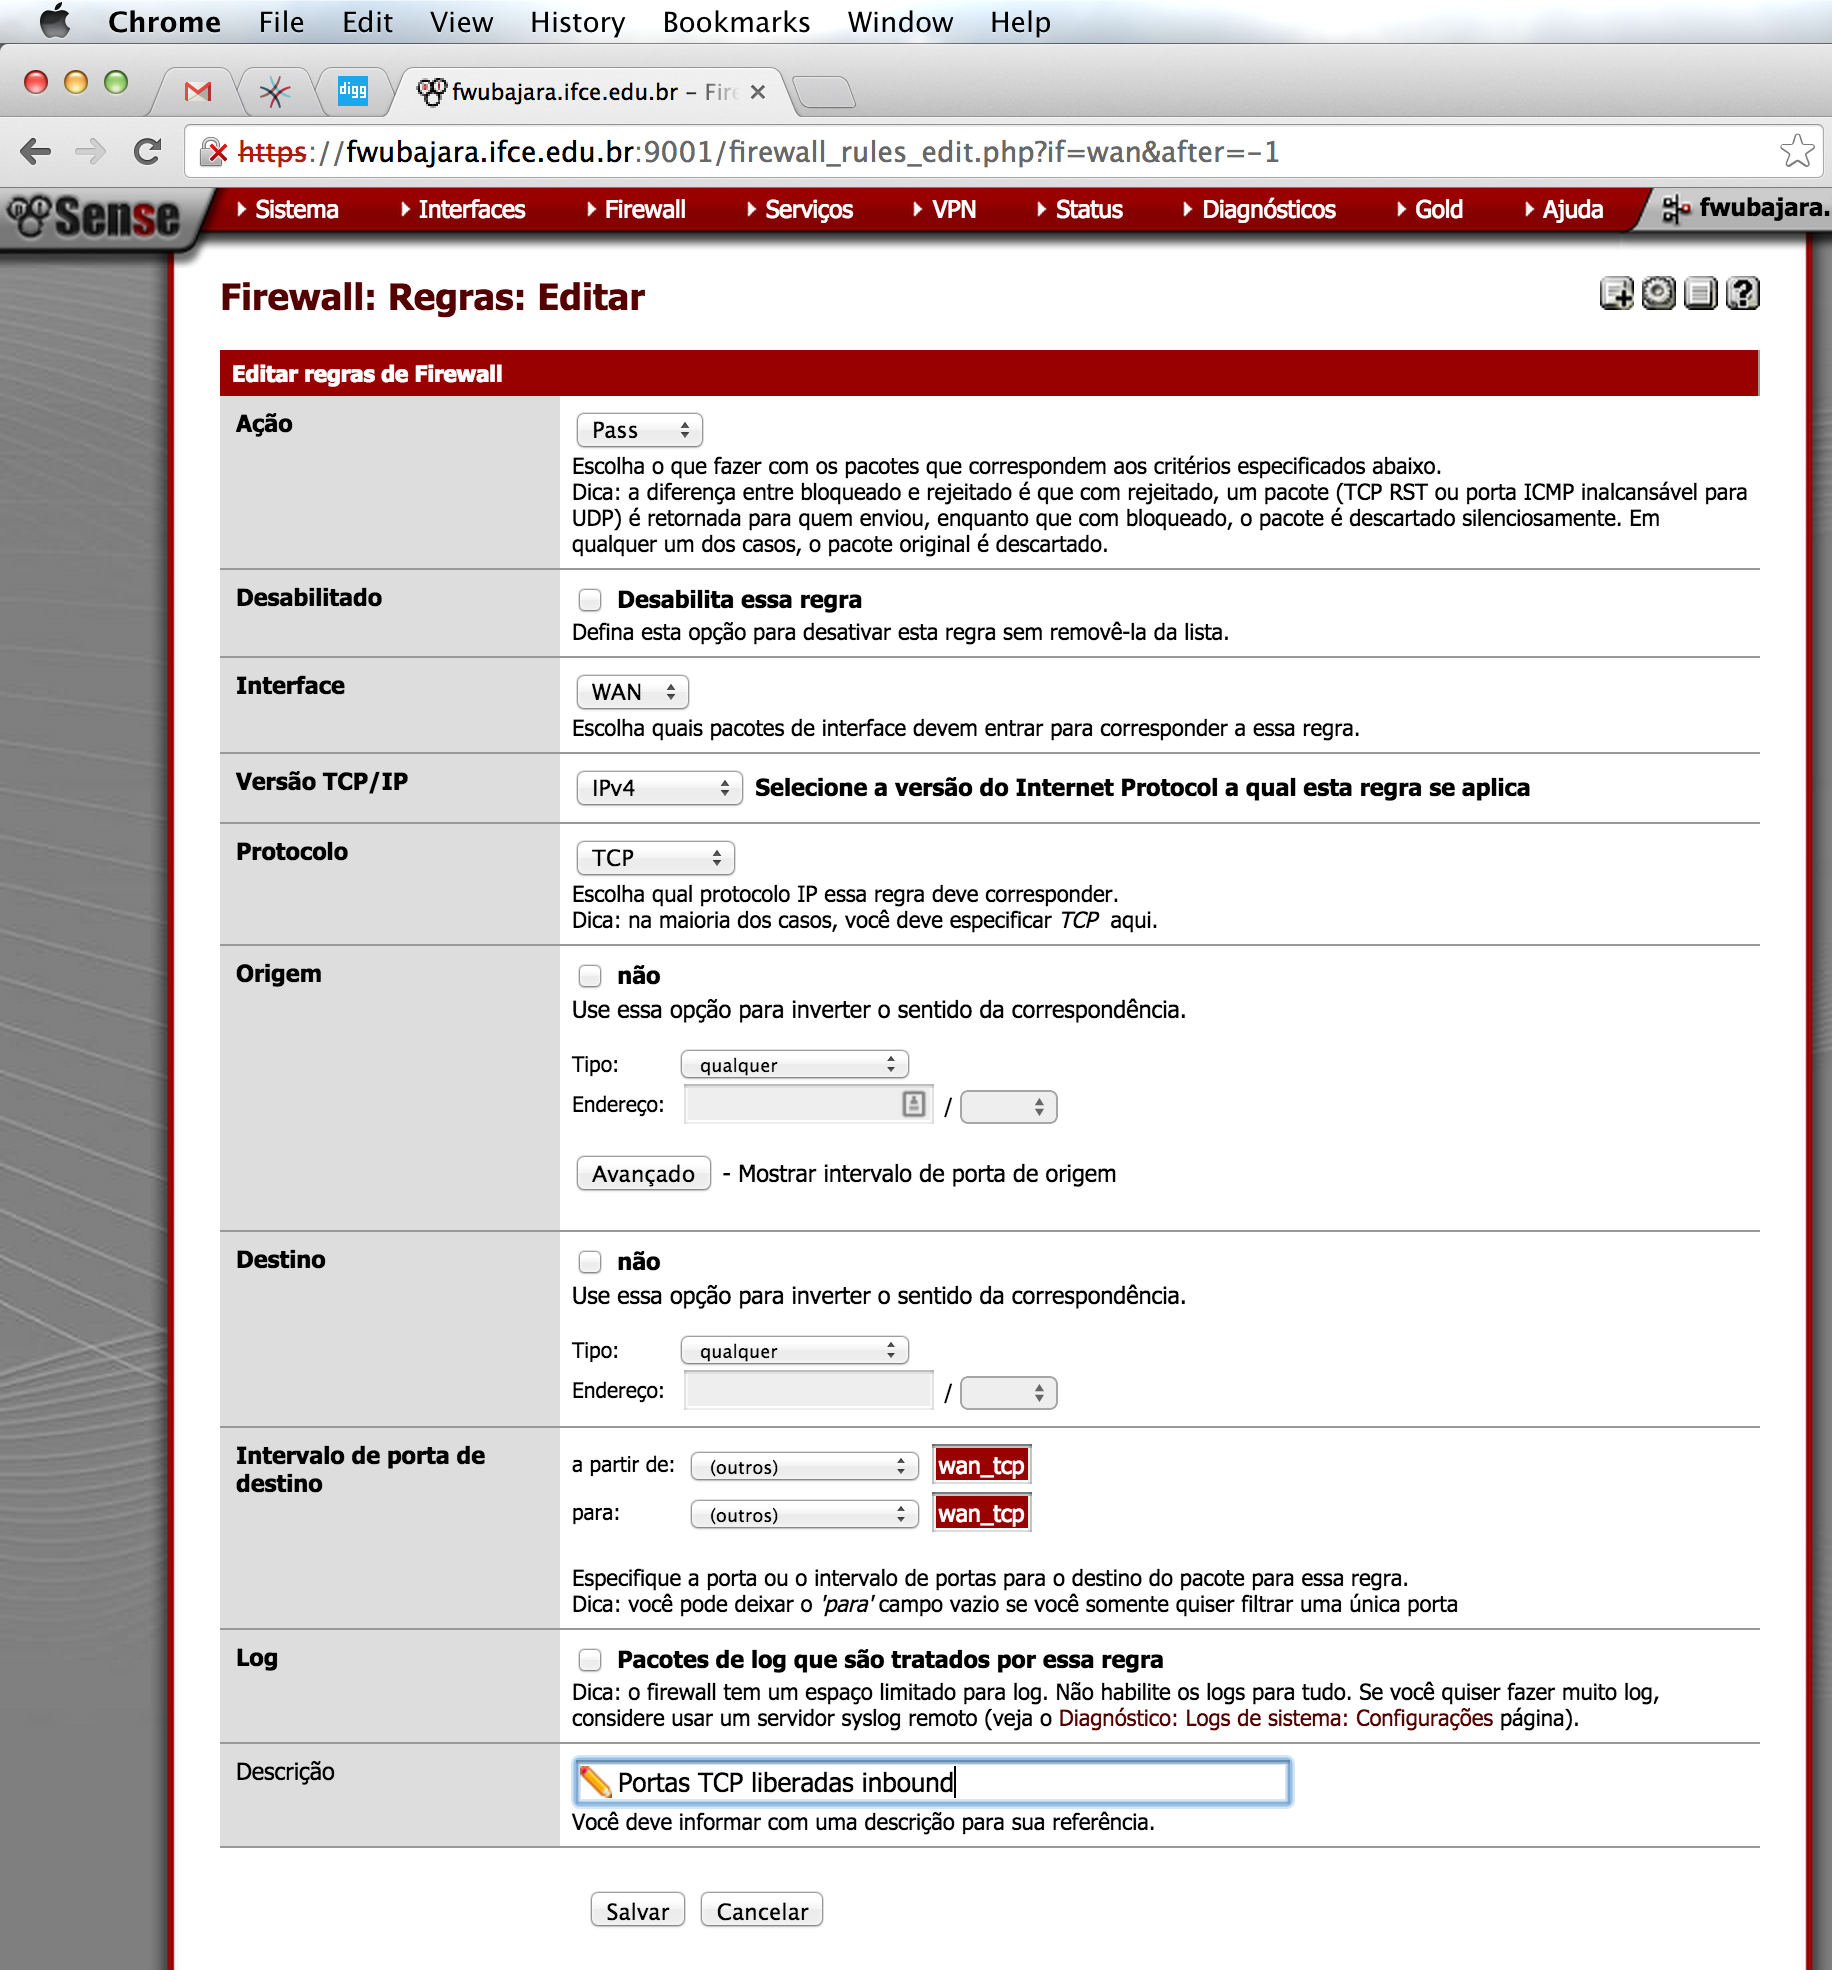Open the Destino subnet mask dropdown
The height and width of the screenshot is (1970, 1832).
coord(1009,1393)
